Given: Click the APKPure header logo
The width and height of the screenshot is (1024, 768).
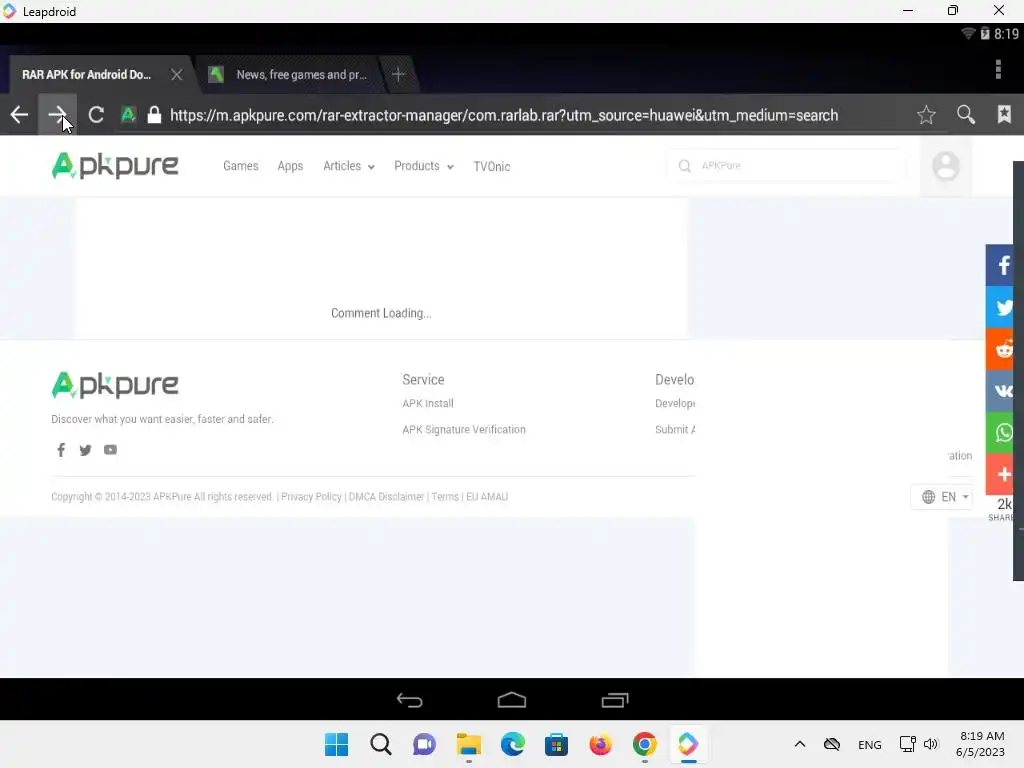Looking at the screenshot, I should (x=115, y=166).
